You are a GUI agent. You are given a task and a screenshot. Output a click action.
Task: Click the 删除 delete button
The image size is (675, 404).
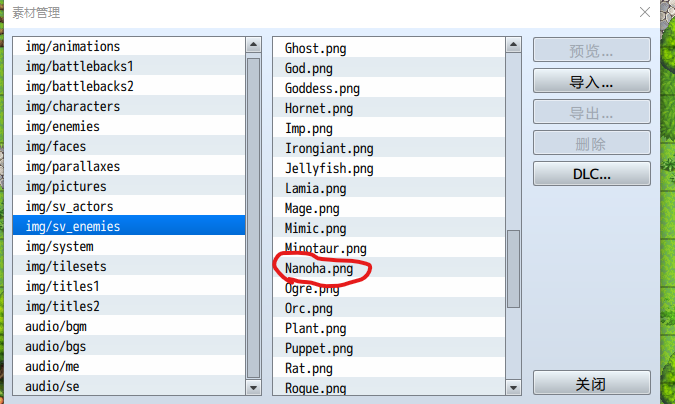[x=591, y=143]
